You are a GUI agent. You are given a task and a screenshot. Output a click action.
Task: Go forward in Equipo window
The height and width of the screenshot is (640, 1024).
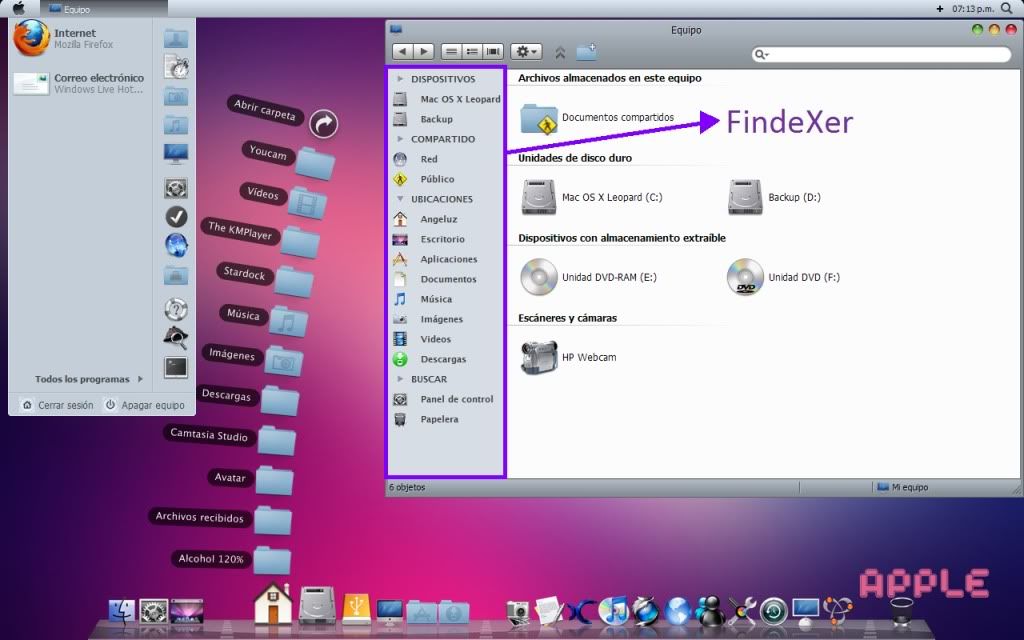pos(423,52)
